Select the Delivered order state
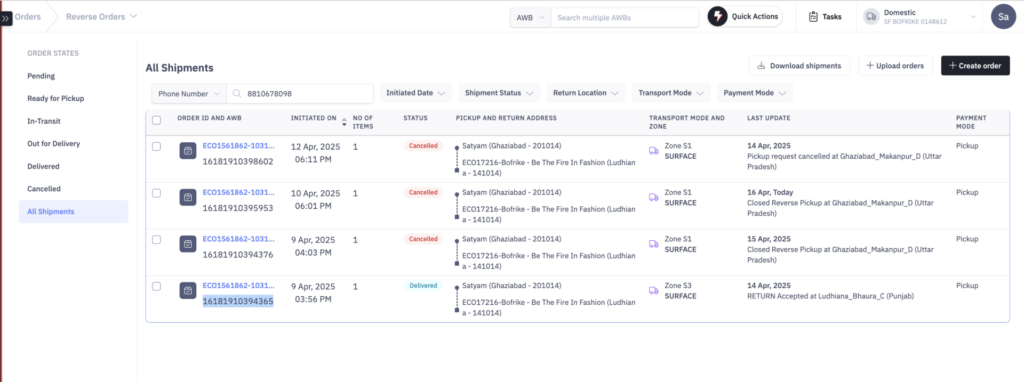Screen dimensions: 1024x382 (x=43, y=167)
